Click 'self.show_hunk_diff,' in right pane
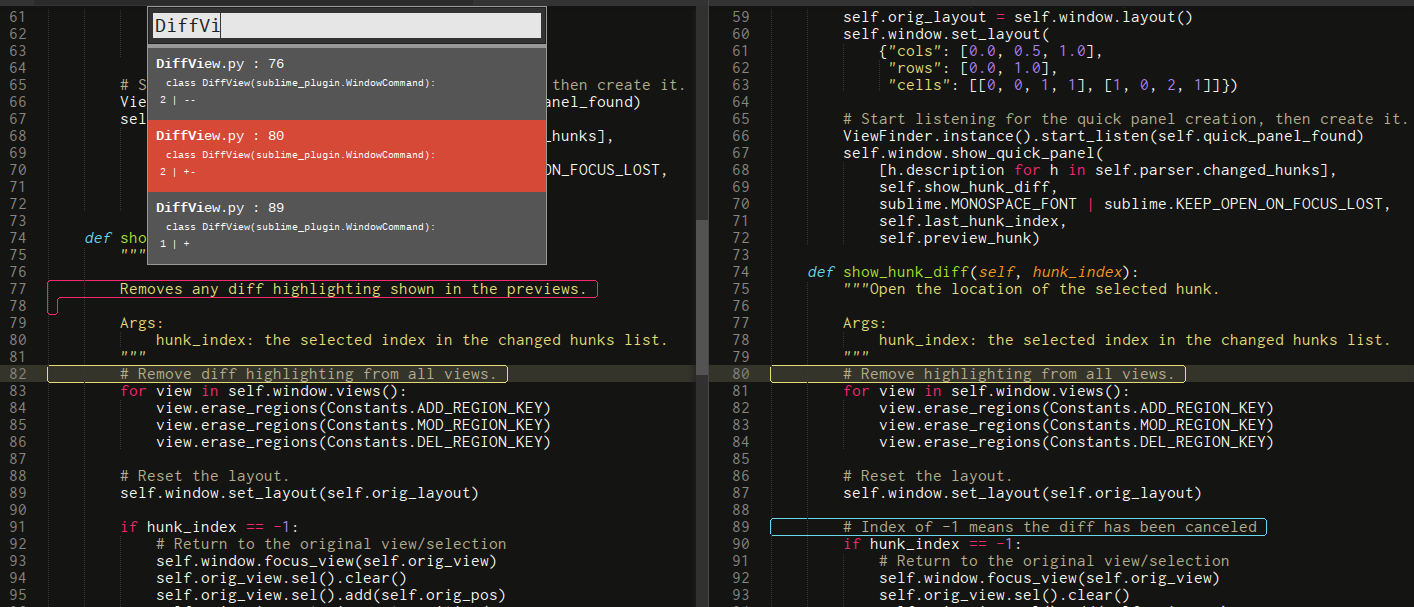Screen dimensions: 1414x607 coord(969,187)
